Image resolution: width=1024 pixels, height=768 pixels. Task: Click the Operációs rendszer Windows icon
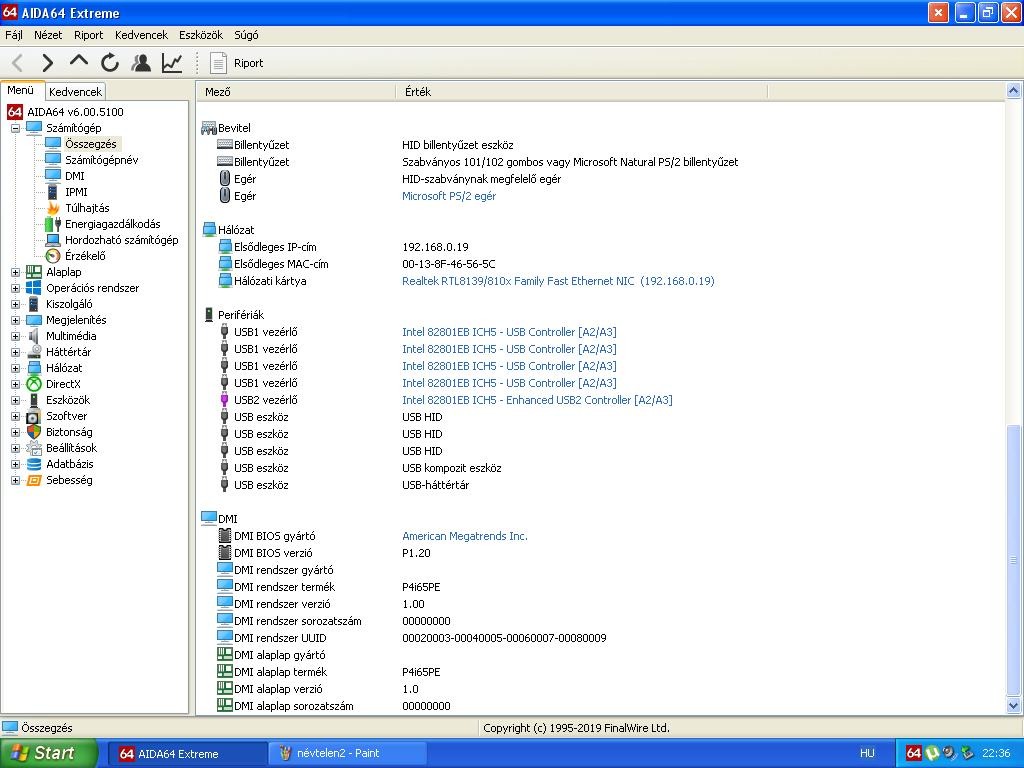tap(34, 288)
